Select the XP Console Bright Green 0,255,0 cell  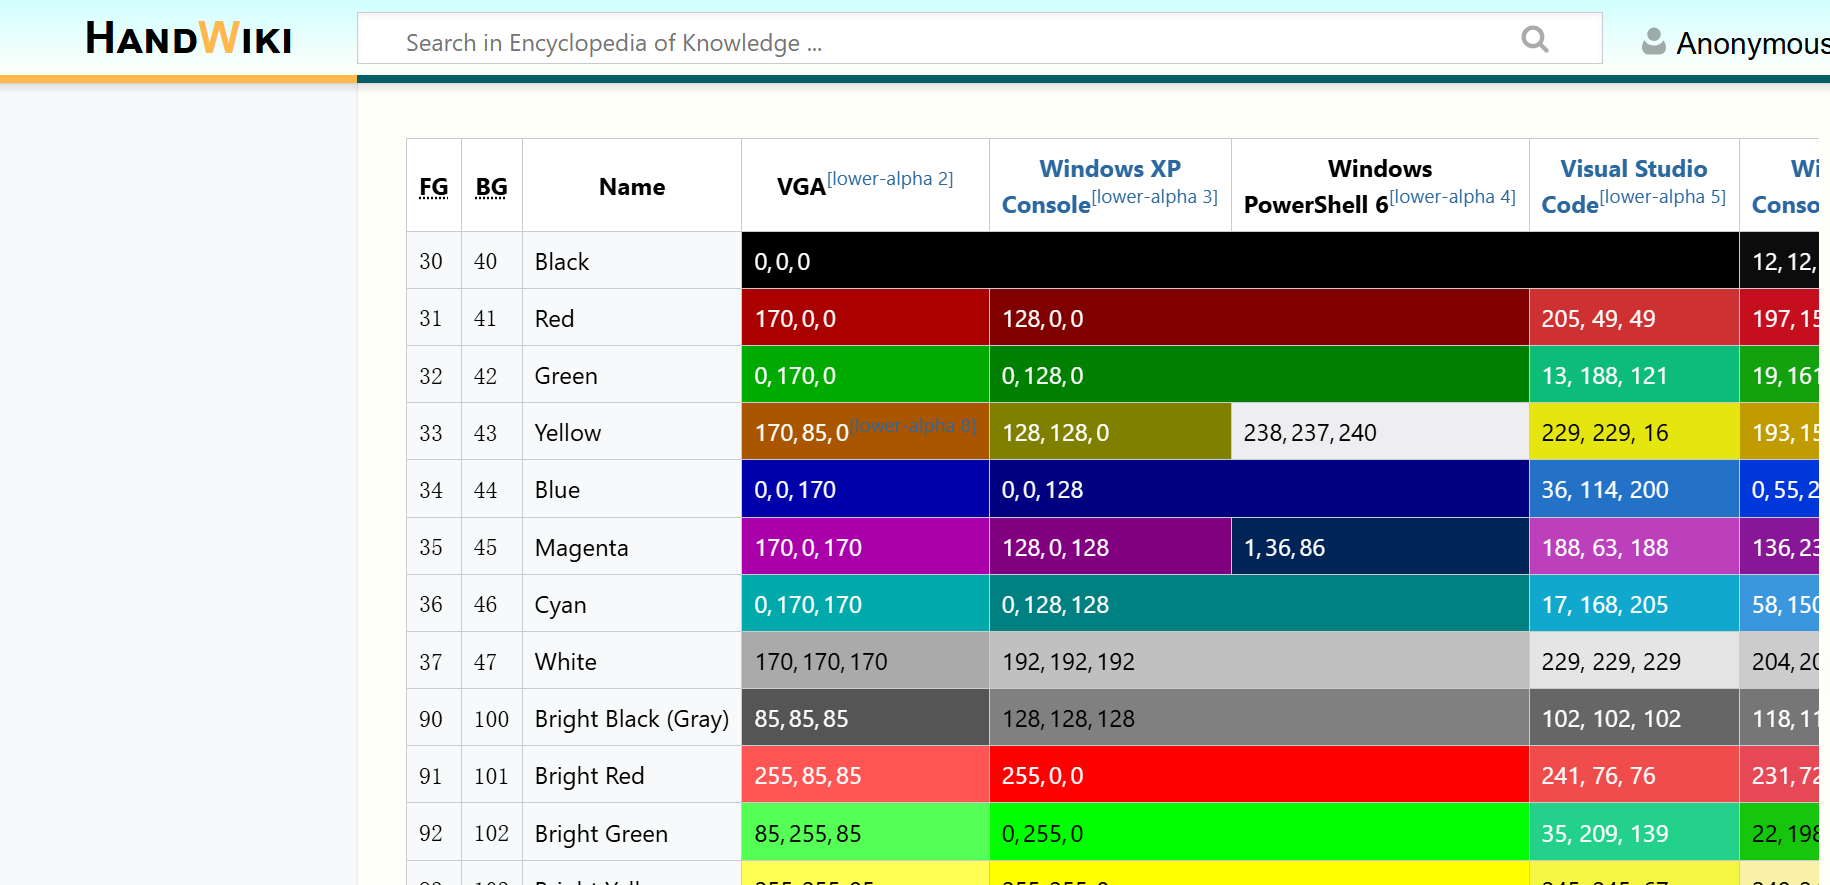coord(1259,833)
